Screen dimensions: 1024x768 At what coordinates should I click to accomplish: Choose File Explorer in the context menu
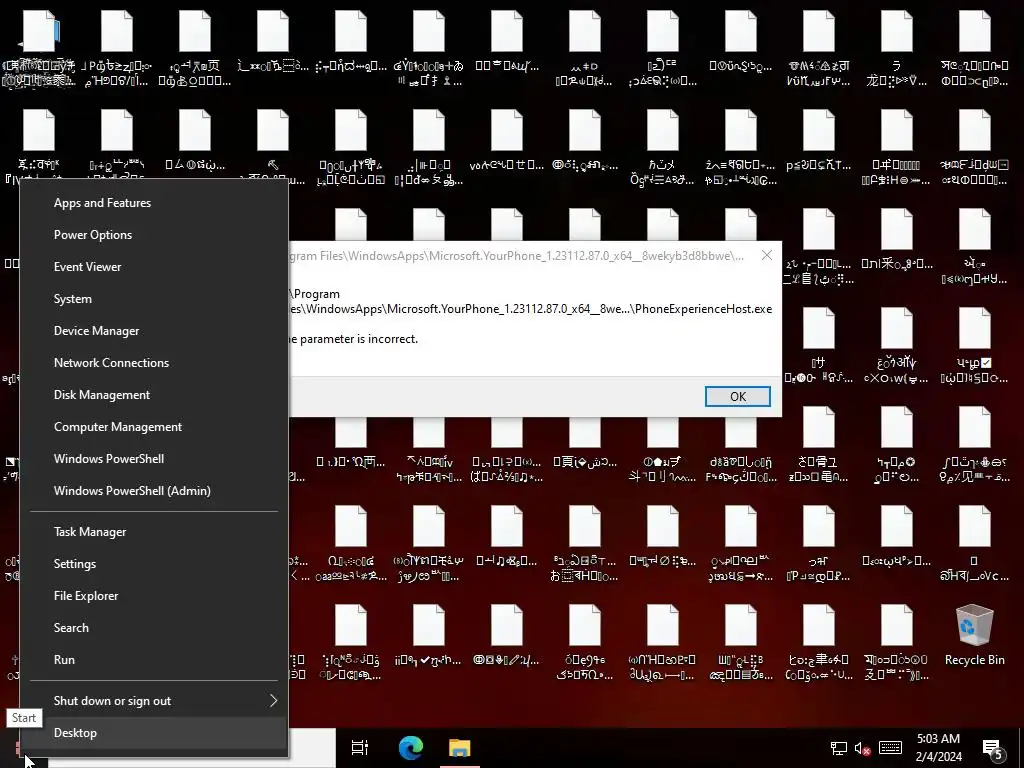pos(154,596)
